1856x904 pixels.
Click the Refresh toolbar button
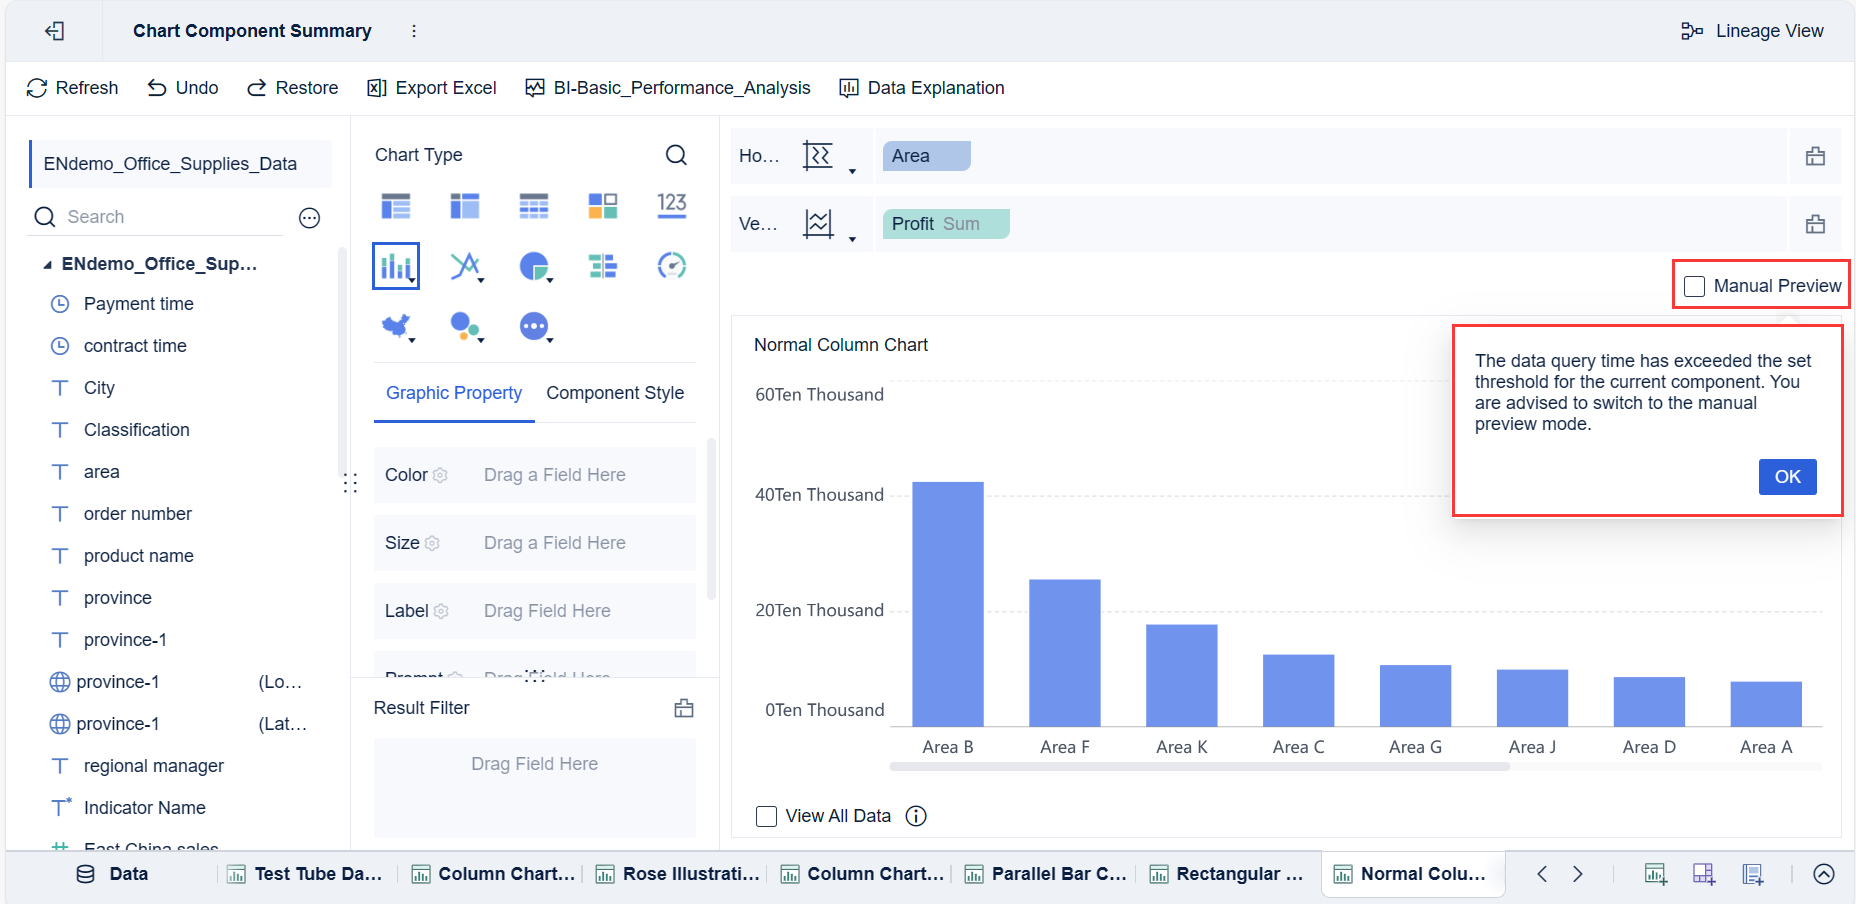72,88
